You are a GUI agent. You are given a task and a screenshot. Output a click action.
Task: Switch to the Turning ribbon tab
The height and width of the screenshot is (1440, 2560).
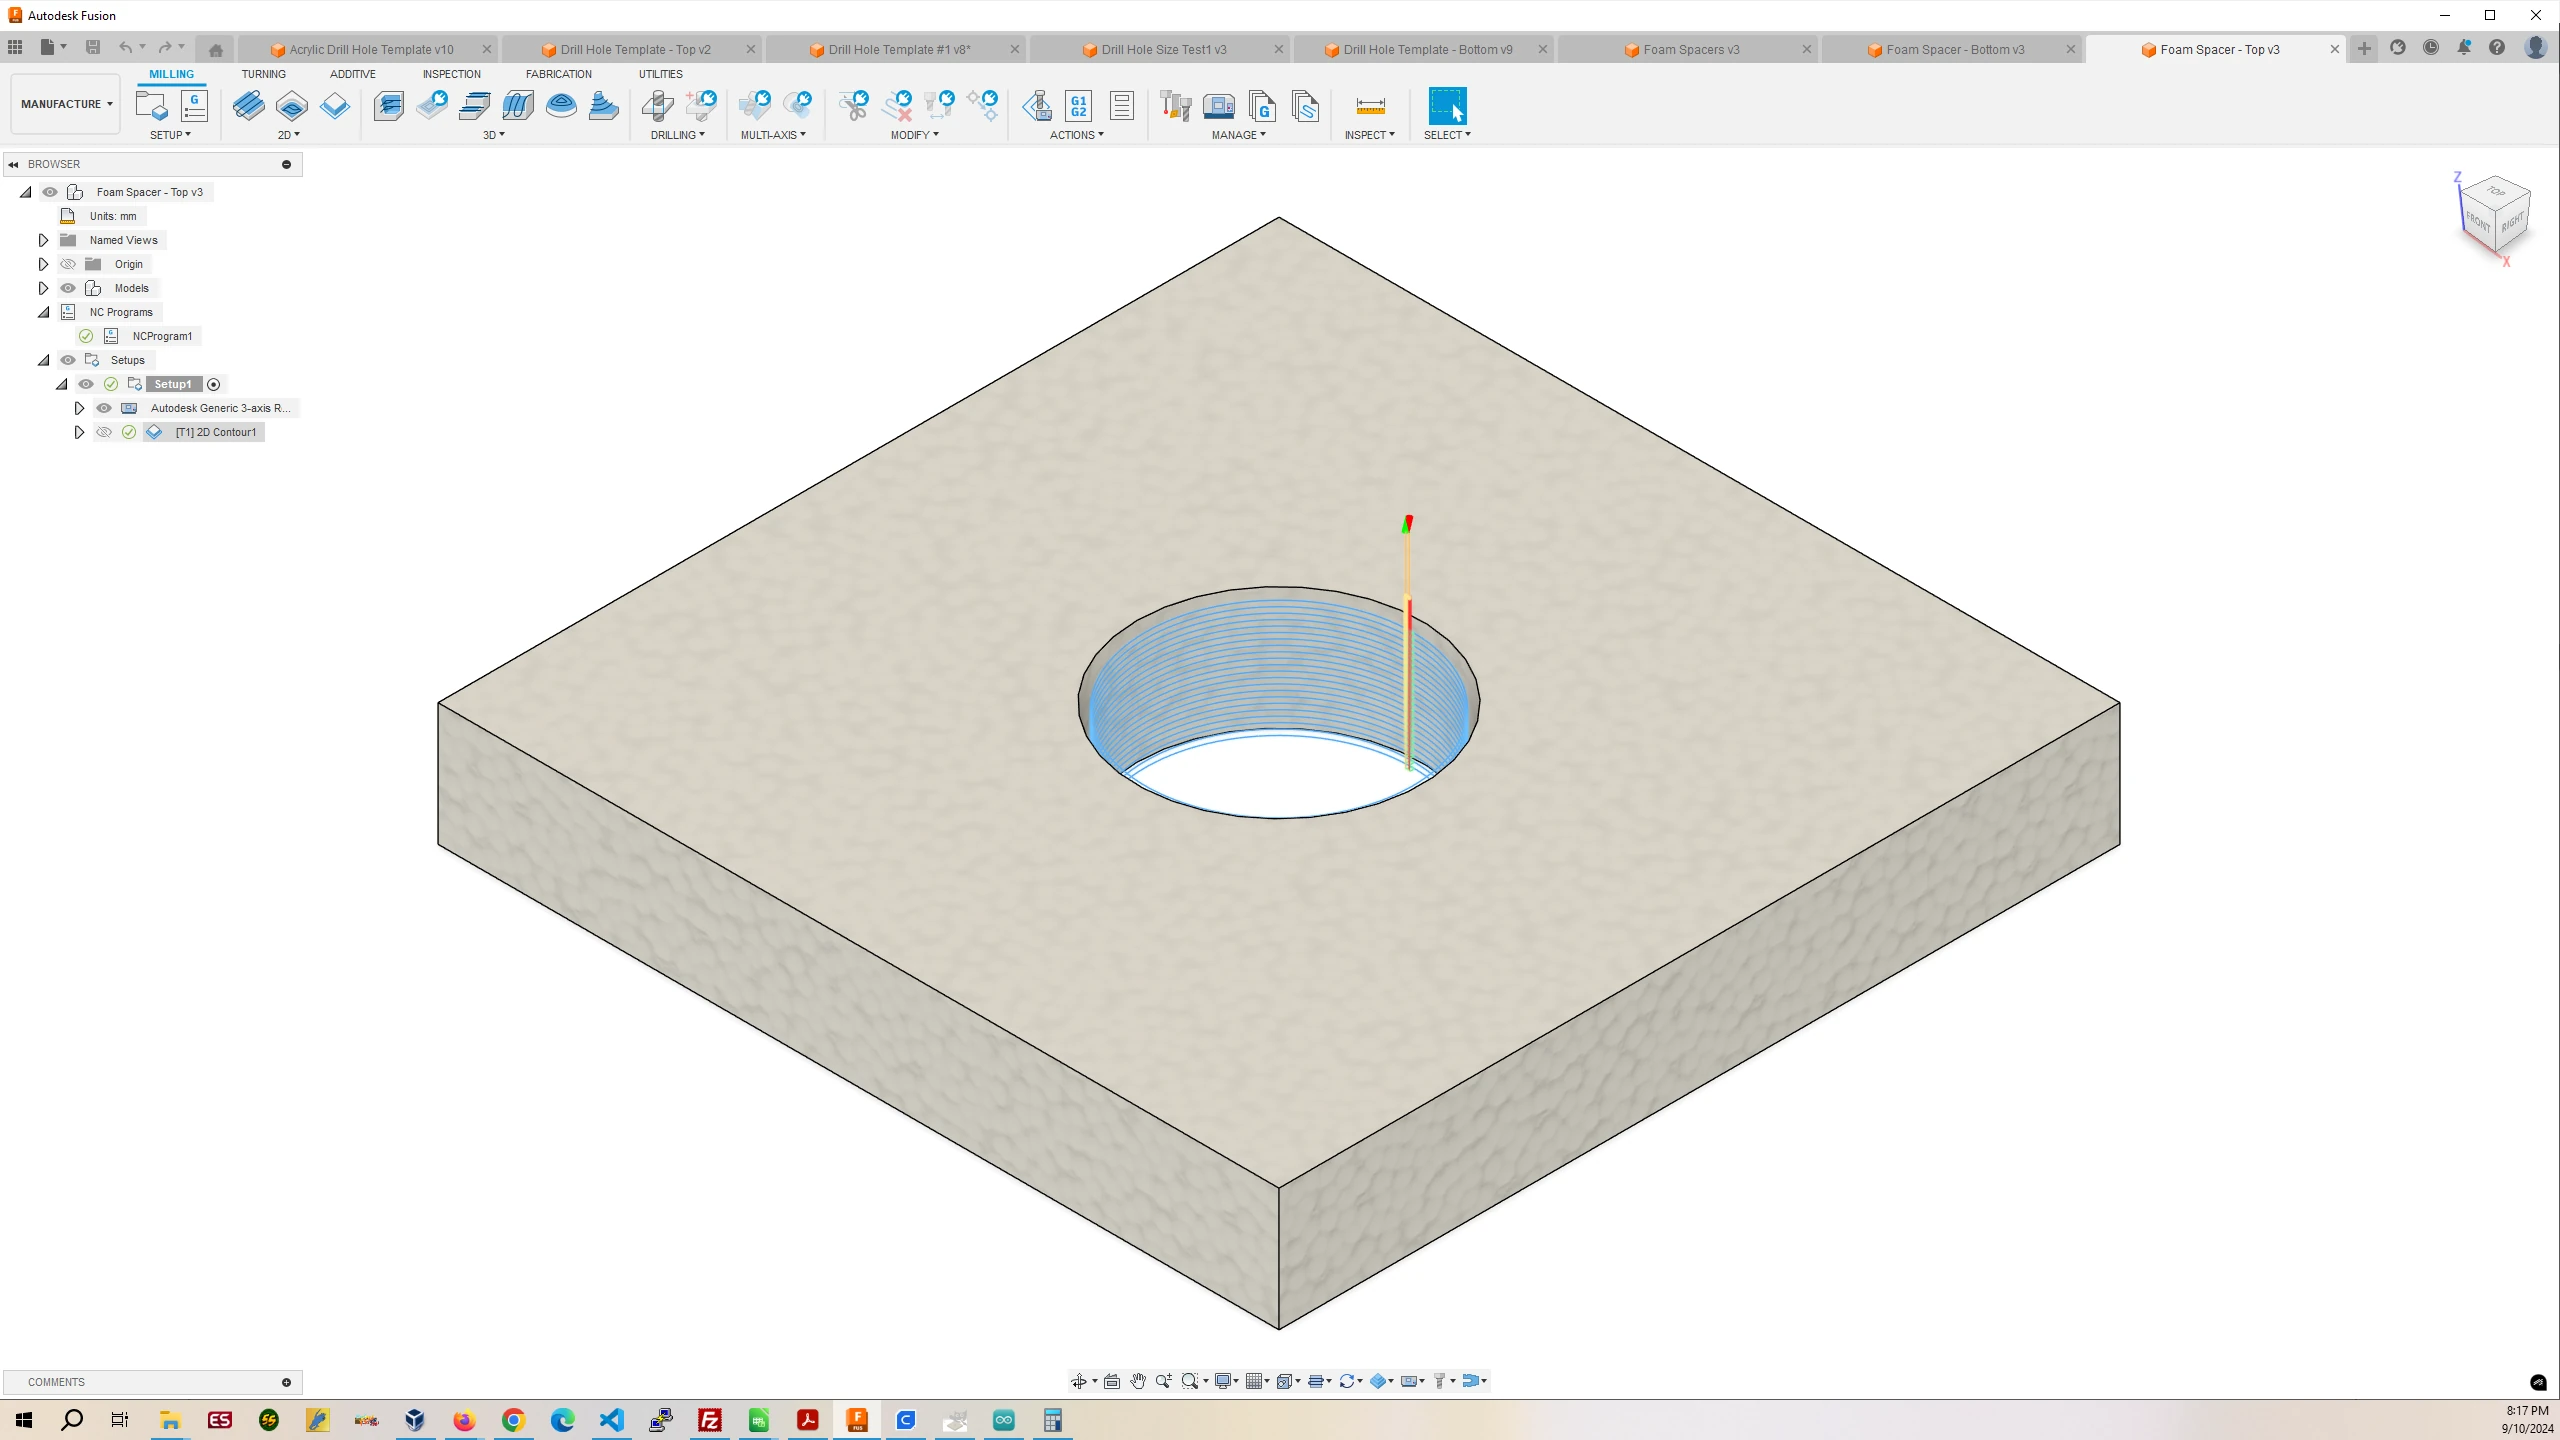264,74
